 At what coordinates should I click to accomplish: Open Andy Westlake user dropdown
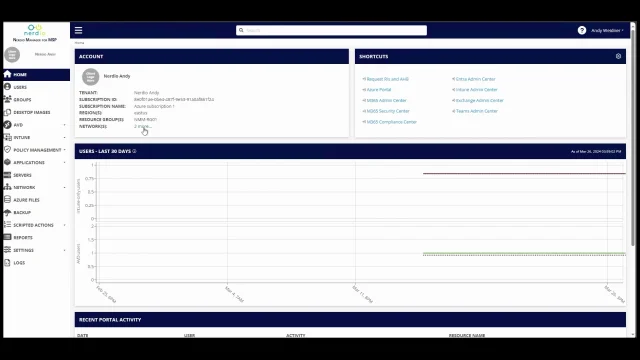tap(607, 31)
